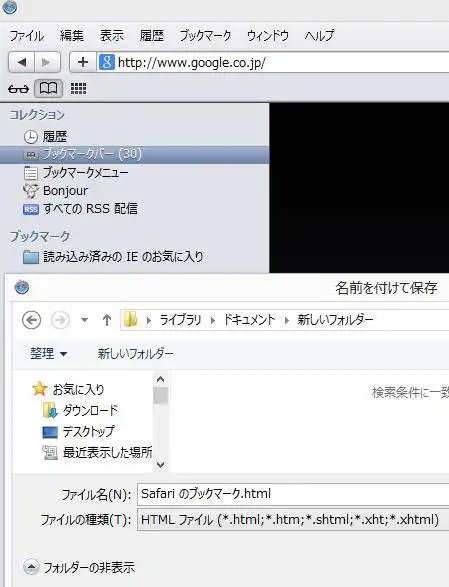
Task: Click the bookmarks menu list icon
Action: click(31, 173)
